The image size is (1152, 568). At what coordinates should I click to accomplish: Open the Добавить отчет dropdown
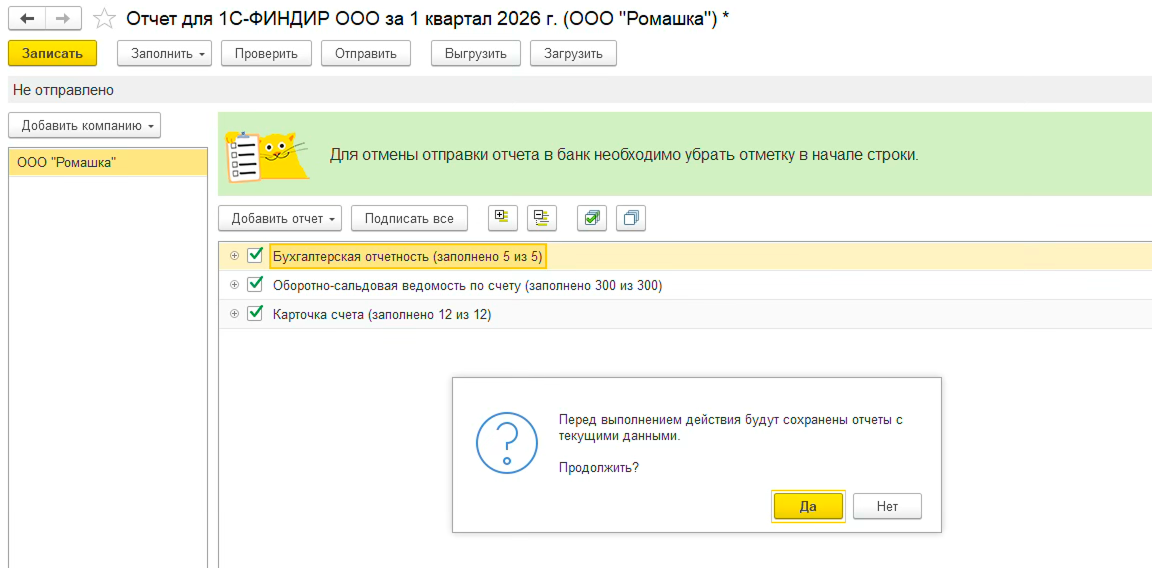[x=281, y=218]
